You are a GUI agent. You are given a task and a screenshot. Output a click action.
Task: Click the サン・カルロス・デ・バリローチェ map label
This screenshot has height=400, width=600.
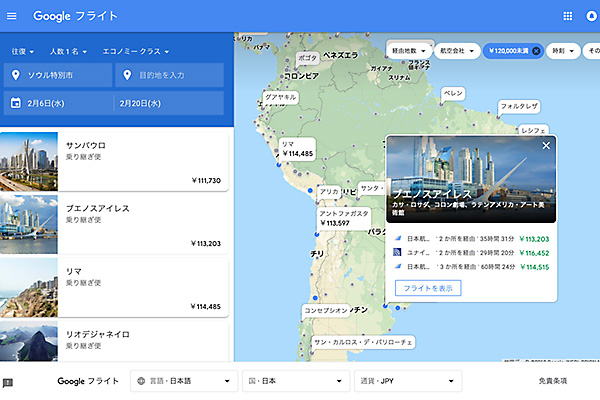363,342
